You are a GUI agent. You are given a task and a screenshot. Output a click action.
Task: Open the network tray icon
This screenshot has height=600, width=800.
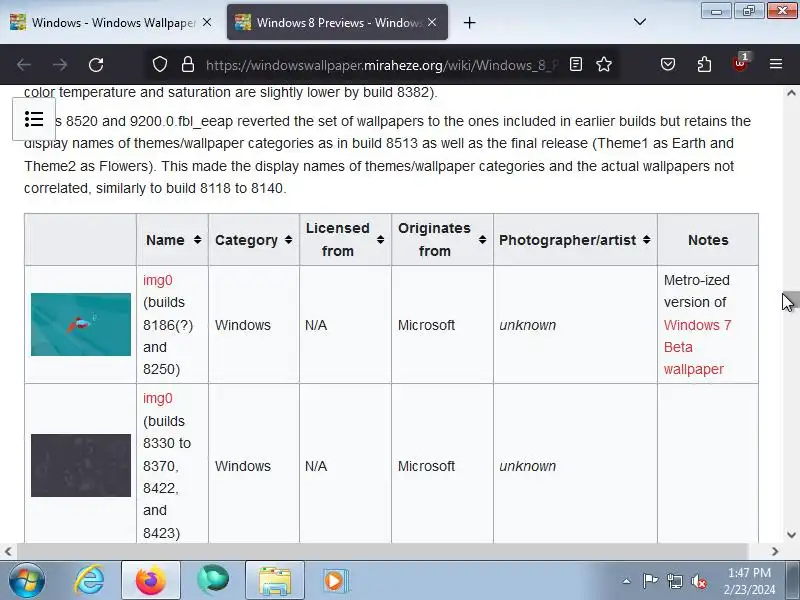[x=674, y=581]
